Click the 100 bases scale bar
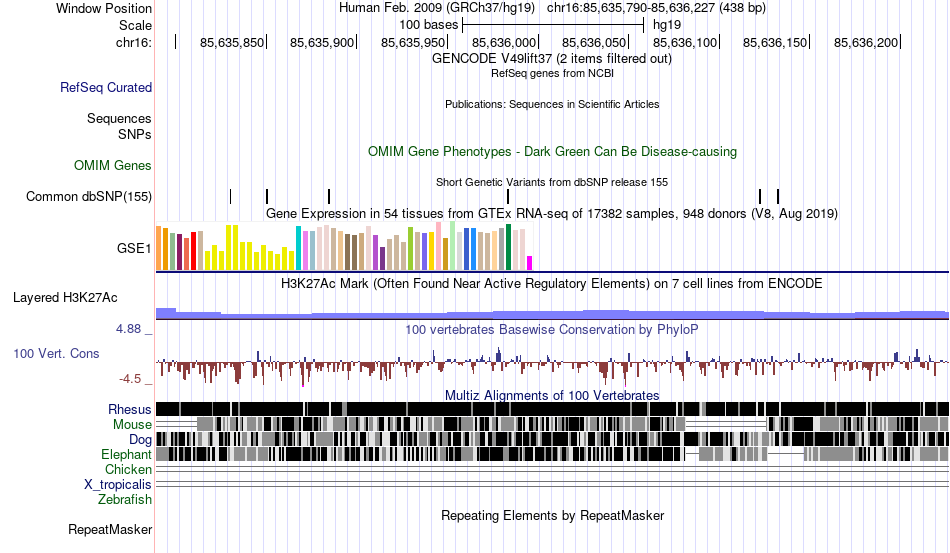Viewport: 950px width, 553px height. click(553, 25)
